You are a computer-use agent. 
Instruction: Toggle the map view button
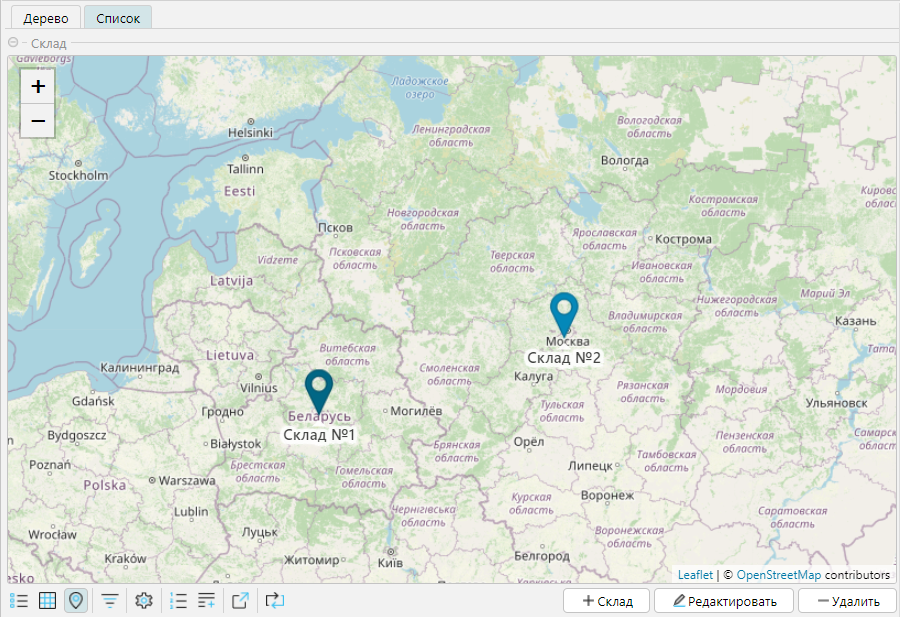click(x=76, y=601)
